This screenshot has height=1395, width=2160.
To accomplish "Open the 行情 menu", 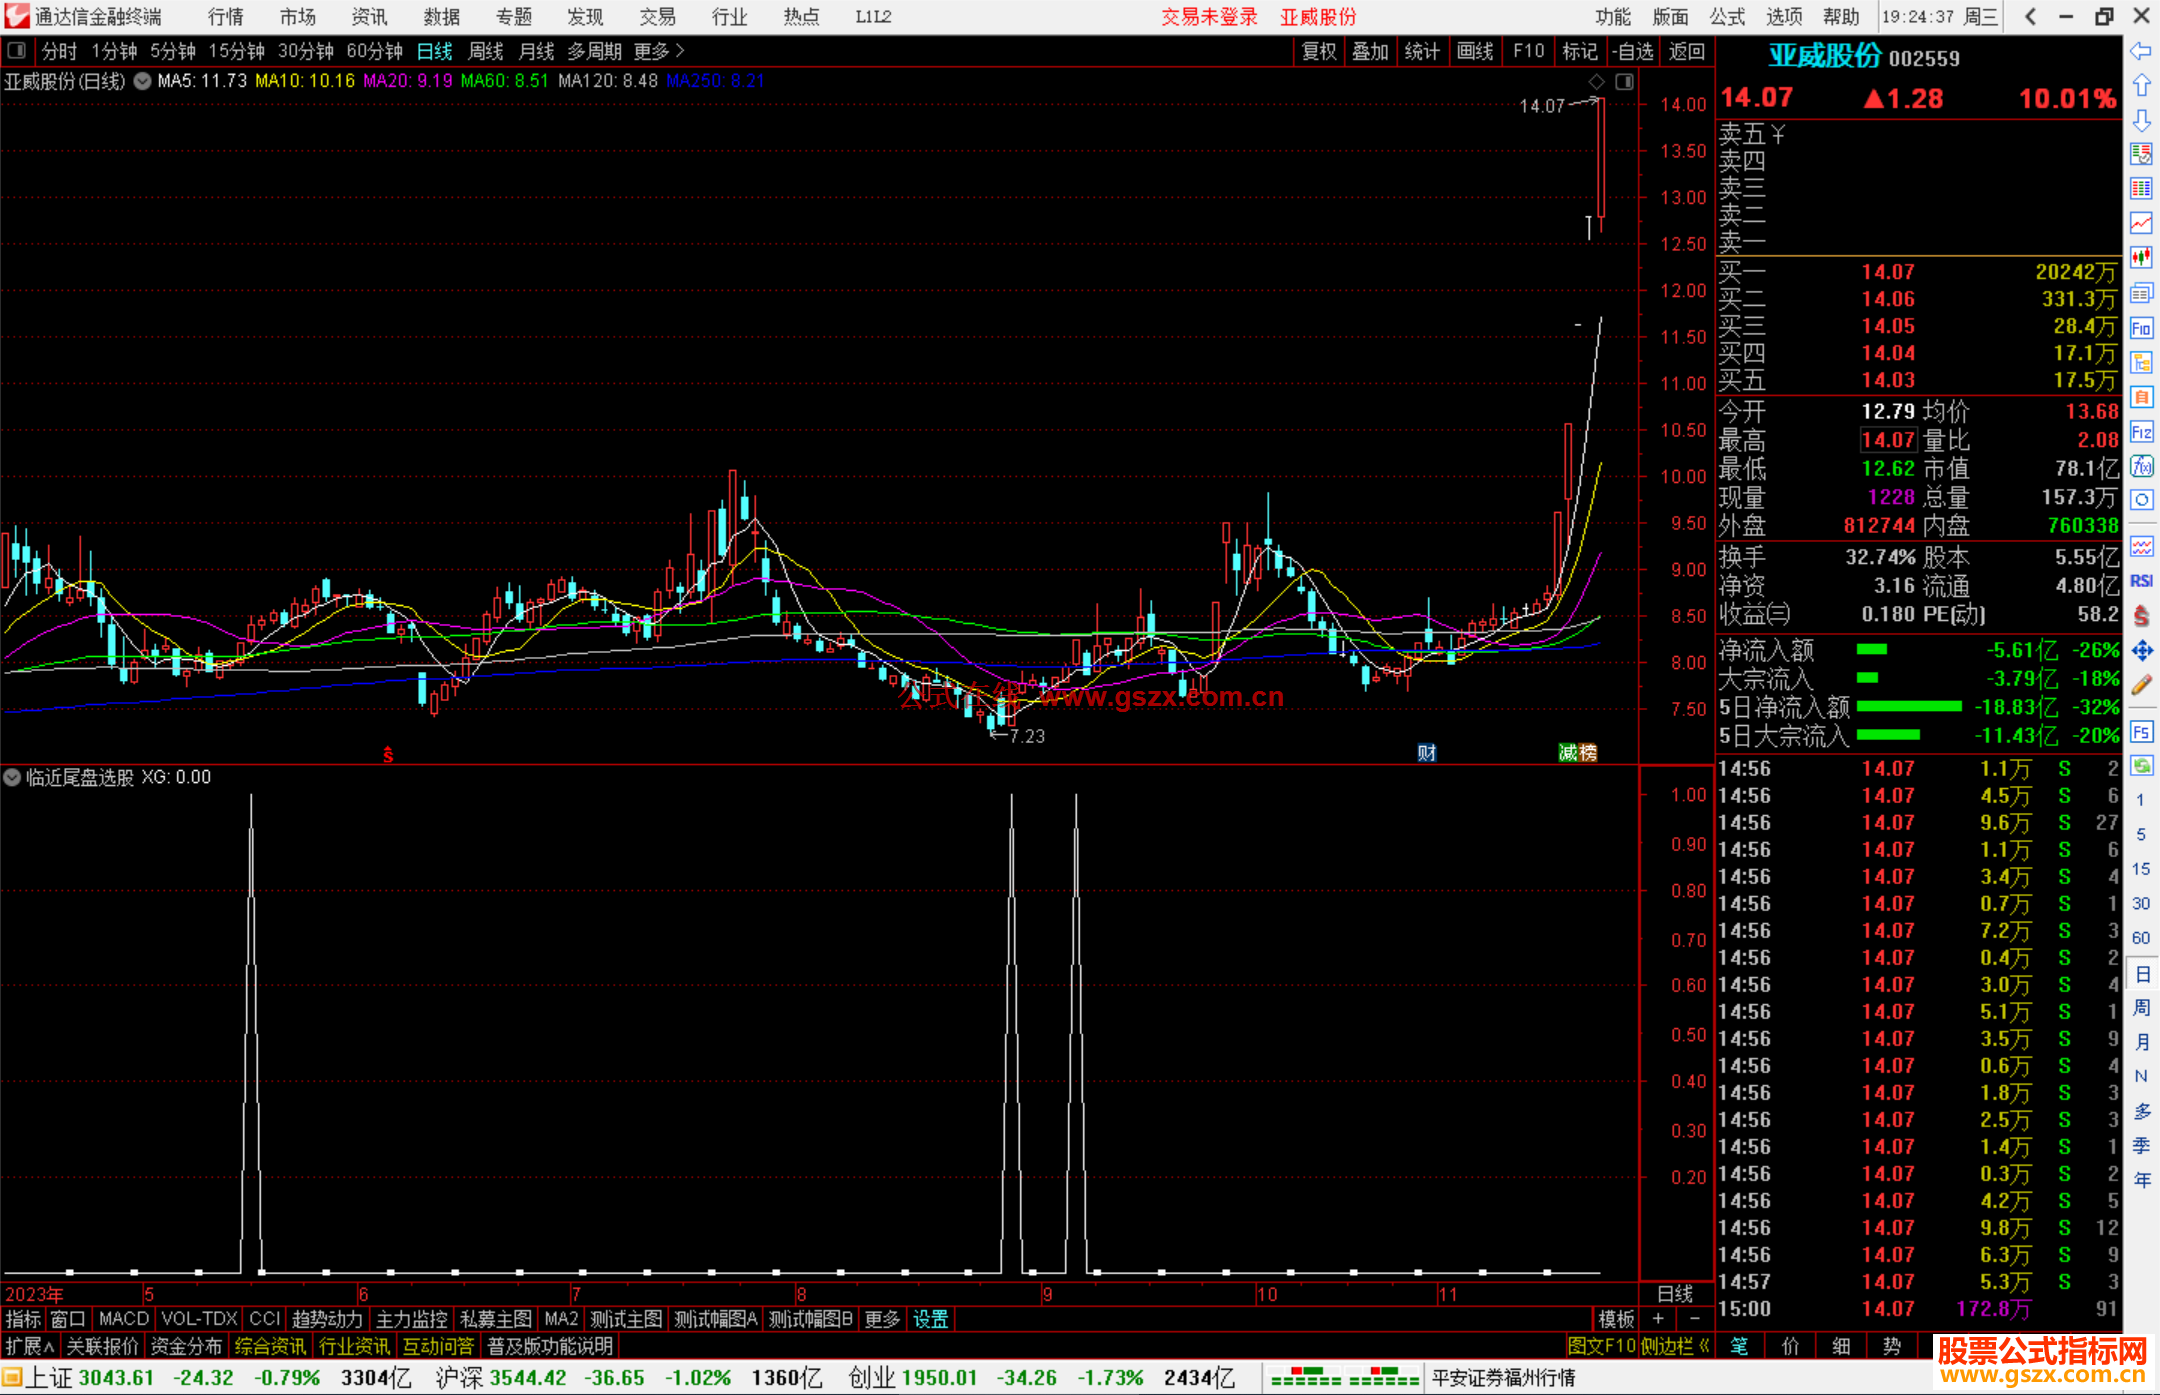I will tap(225, 17).
